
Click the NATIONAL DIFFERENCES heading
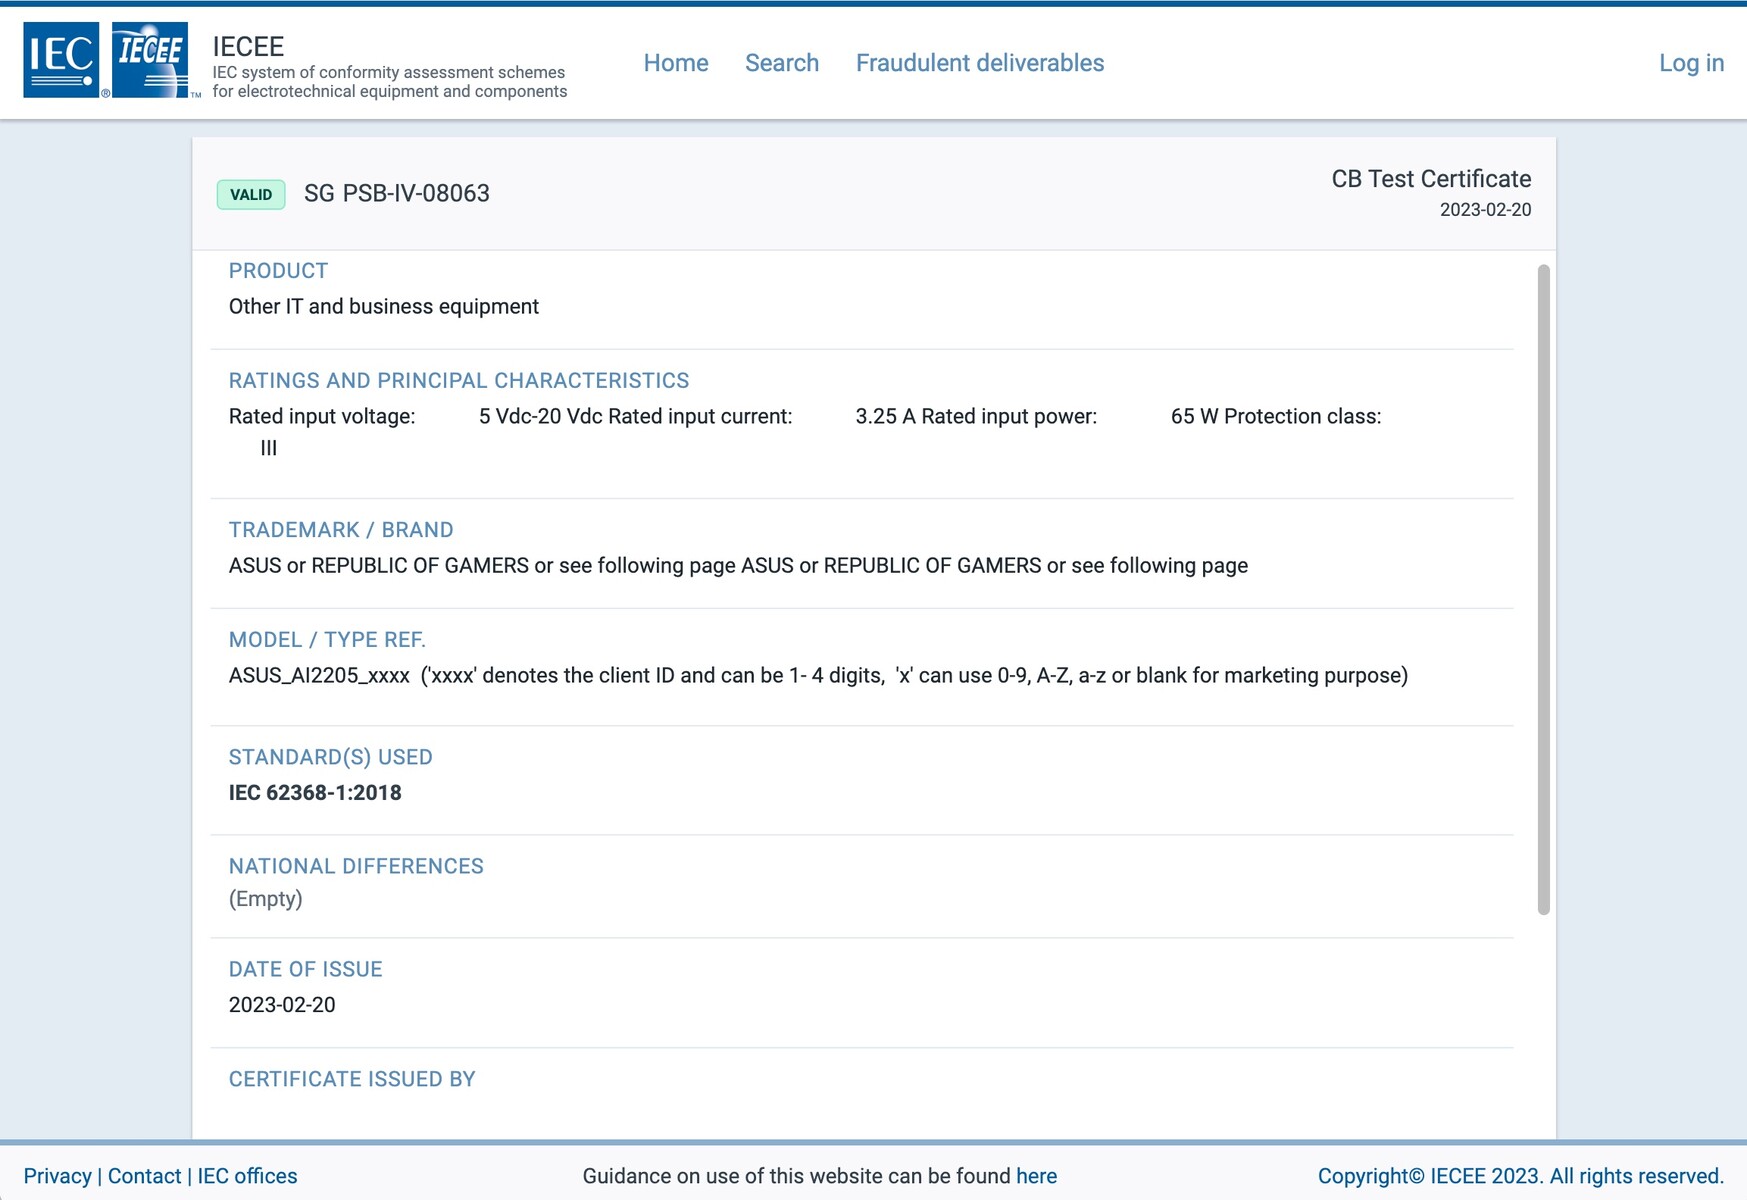[356, 867]
